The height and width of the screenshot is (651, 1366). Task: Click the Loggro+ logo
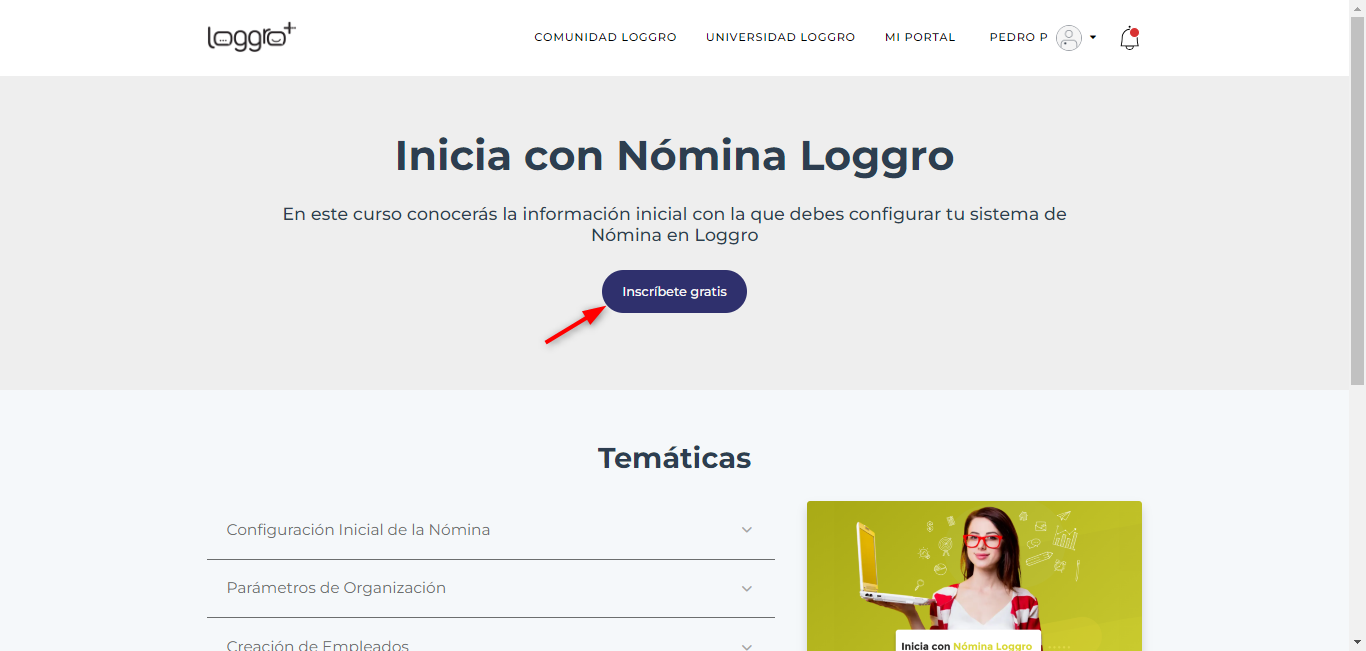pyautogui.click(x=251, y=37)
